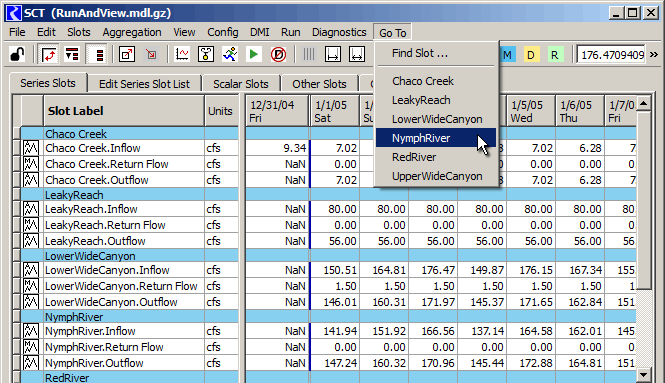Screen dimensions: 665x383
Task: Click series icon for LowerWideCanyon.Inflow
Action: pos(31,270)
